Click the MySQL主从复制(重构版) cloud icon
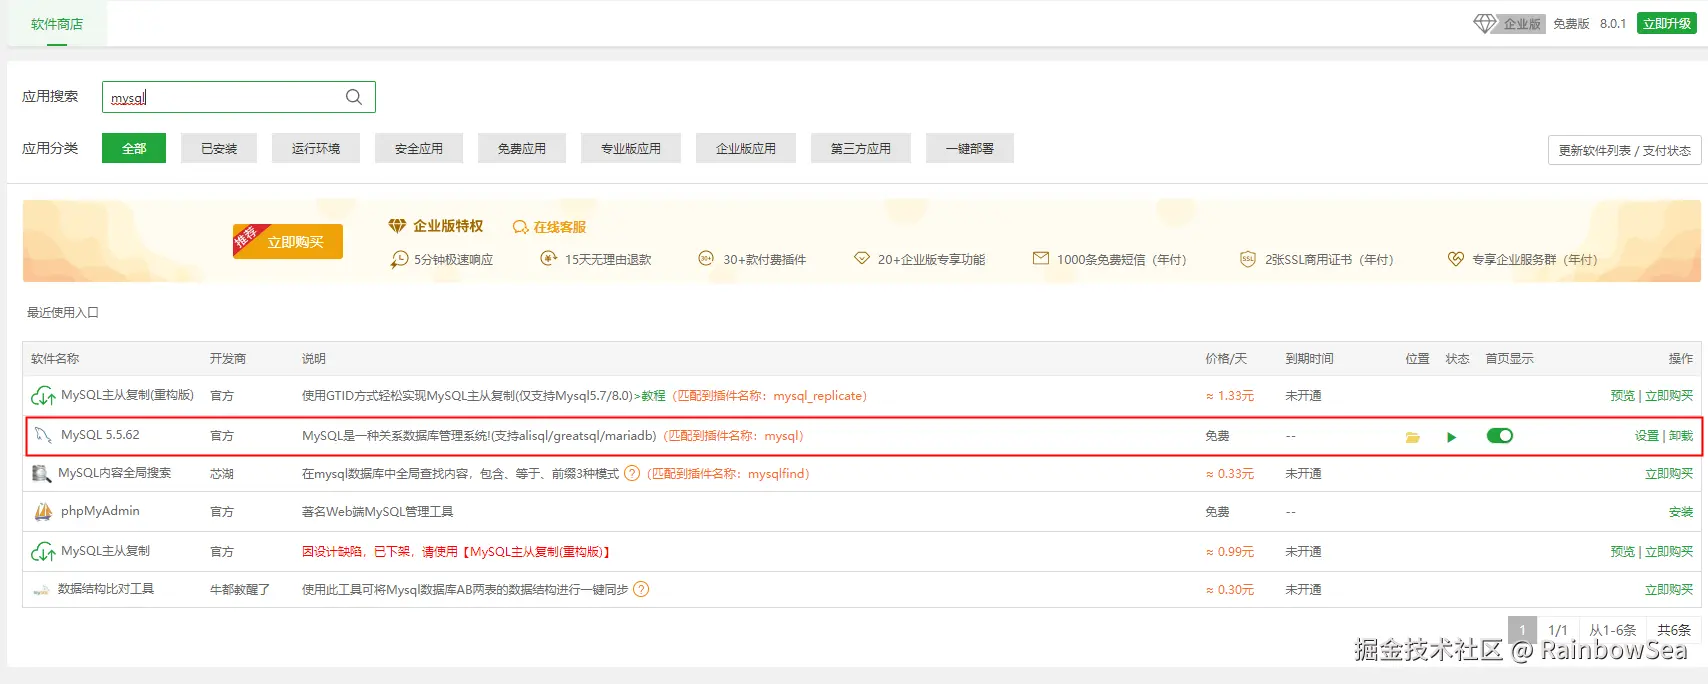1708x684 pixels. point(43,396)
